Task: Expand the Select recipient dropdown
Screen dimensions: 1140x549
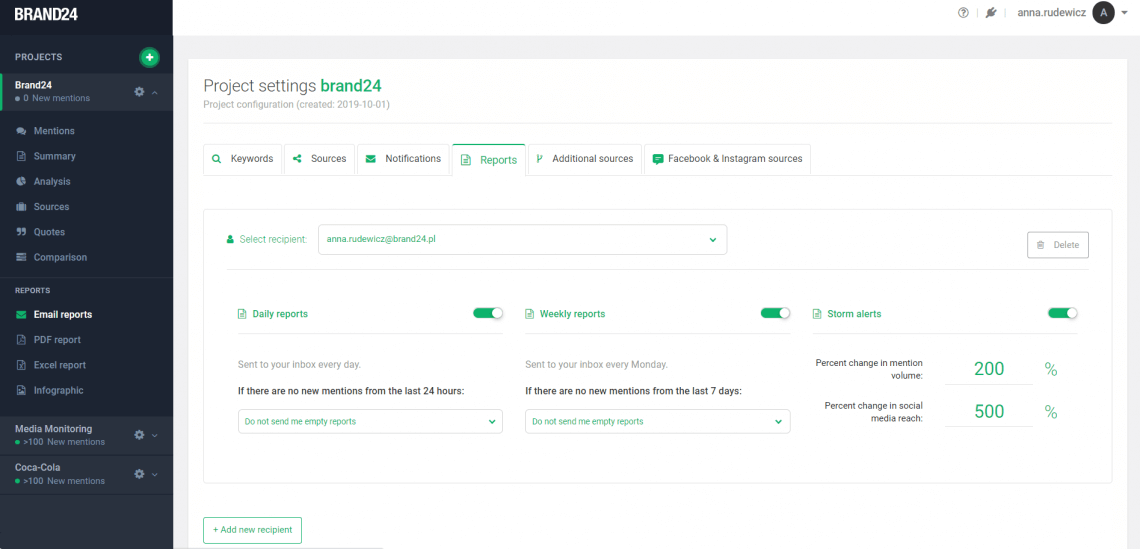Action: (x=522, y=240)
